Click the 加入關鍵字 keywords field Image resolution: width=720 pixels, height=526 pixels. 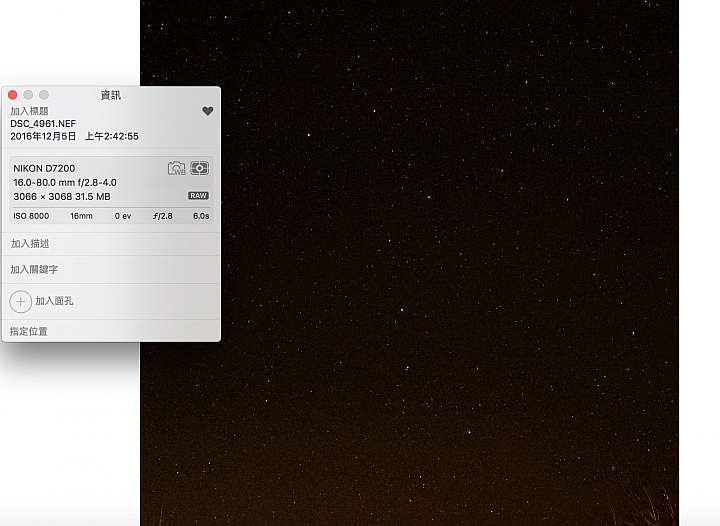tap(111, 269)
